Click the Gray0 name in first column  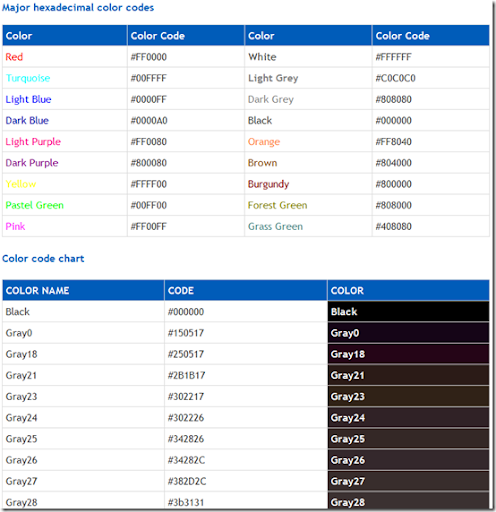coord(19,333)
